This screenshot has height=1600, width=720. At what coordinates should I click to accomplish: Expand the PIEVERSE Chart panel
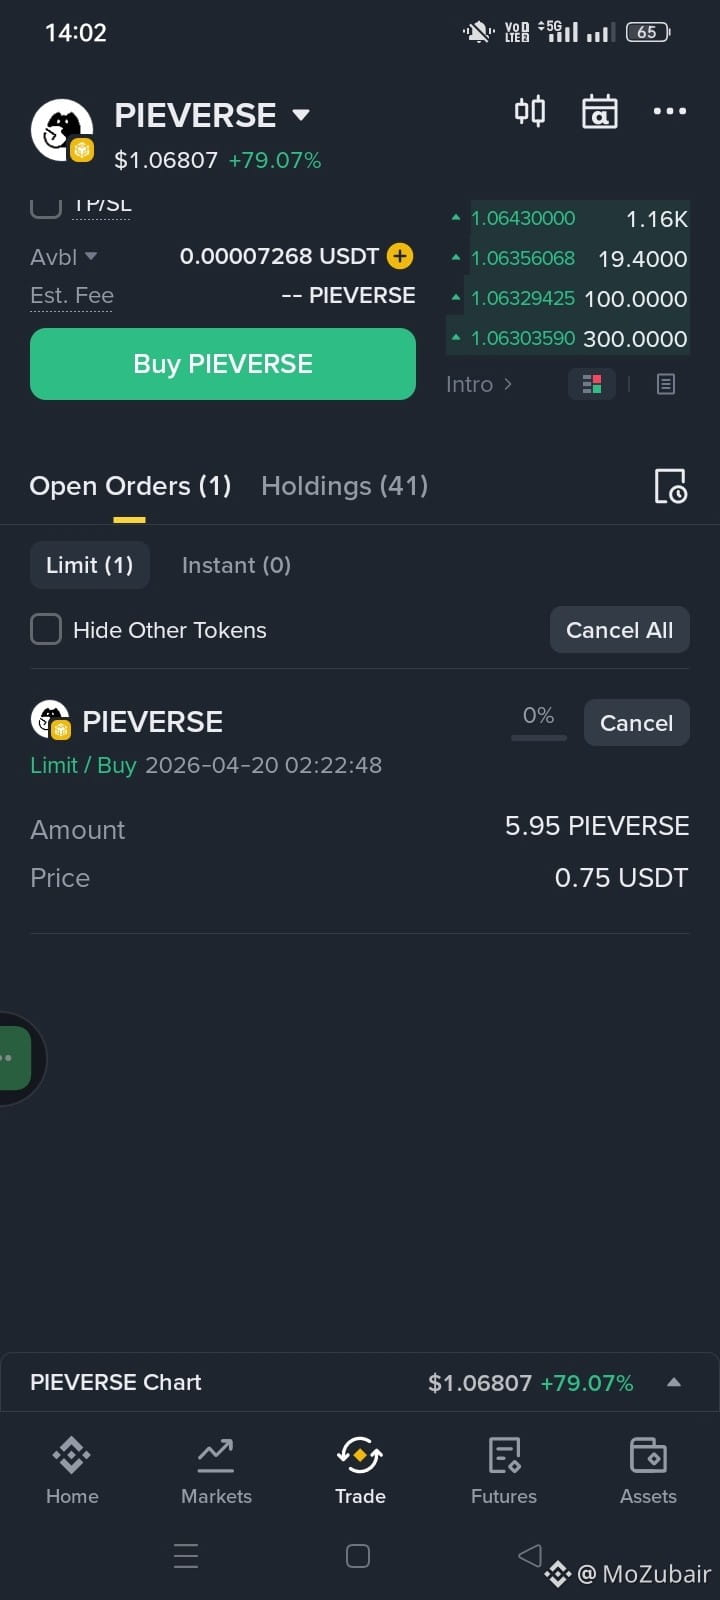(673, 1382)
